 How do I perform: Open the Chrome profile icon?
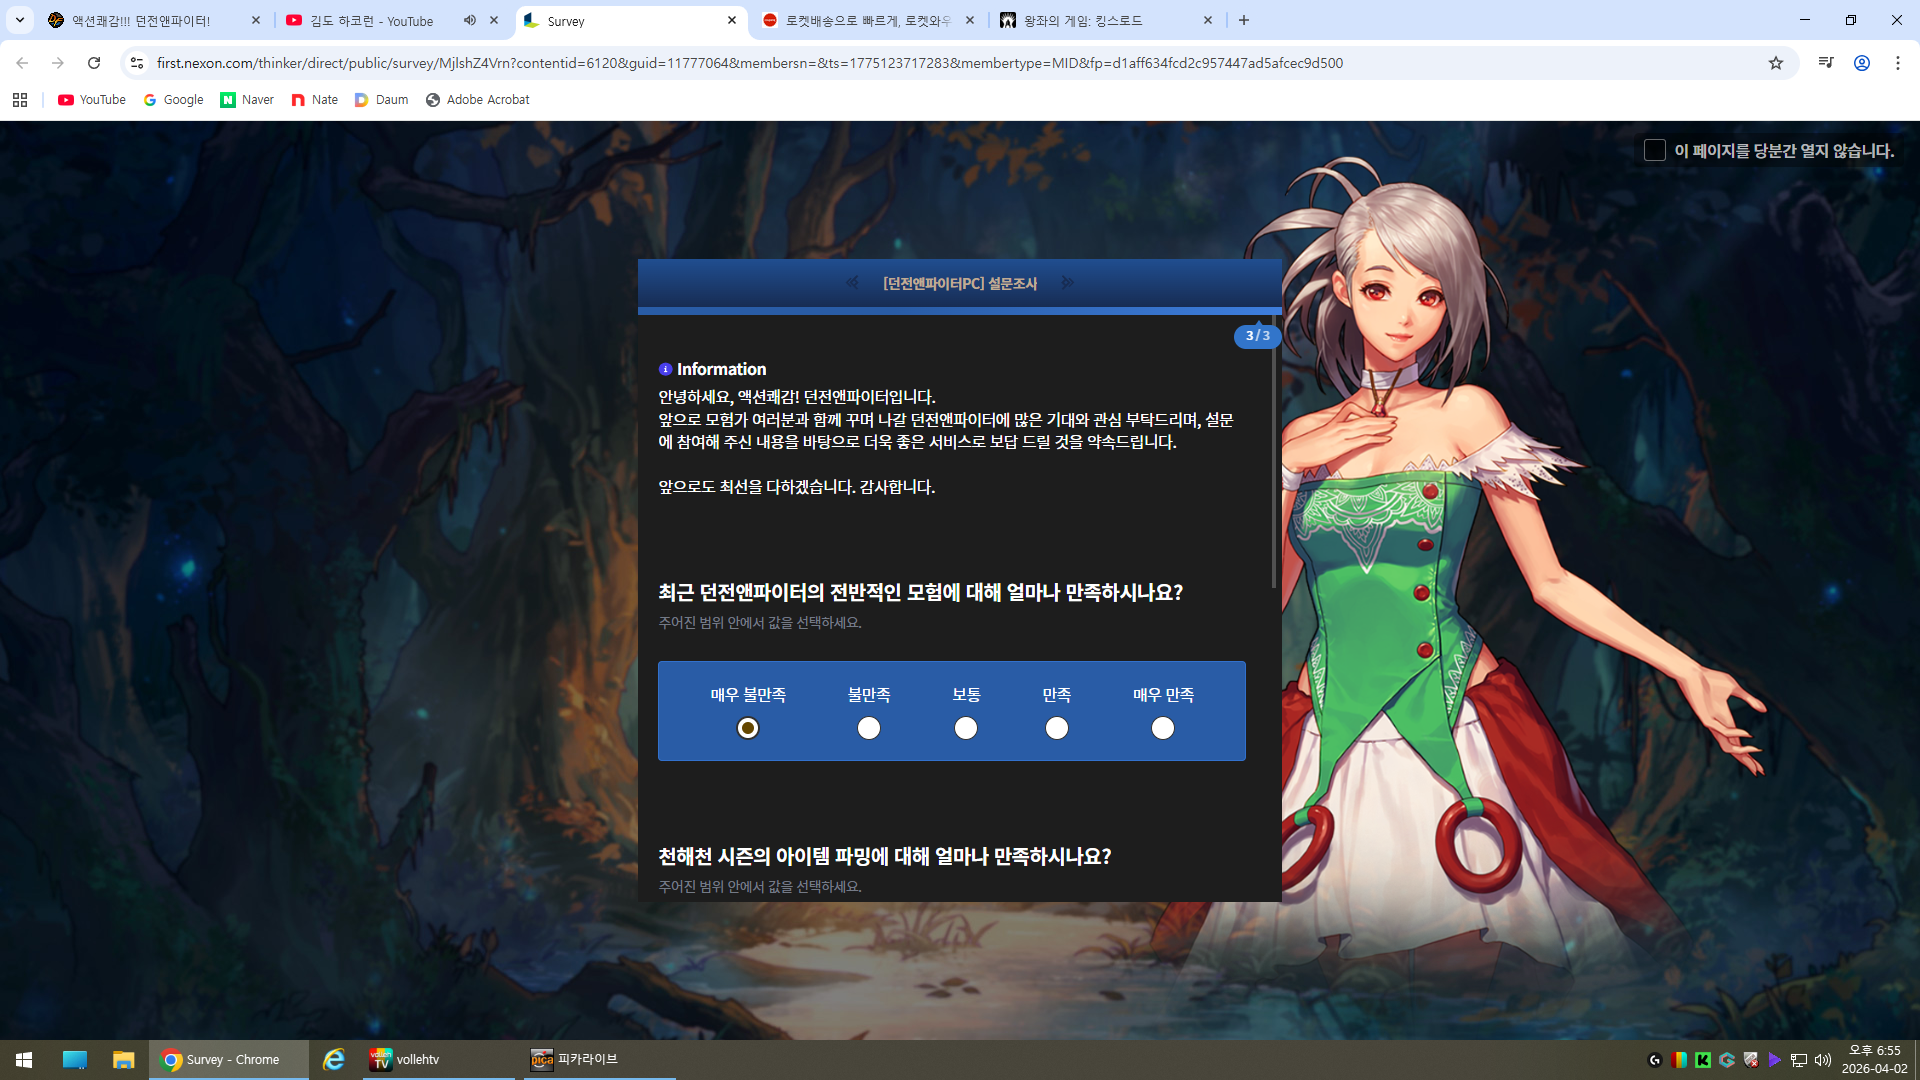click(1861, 63)
